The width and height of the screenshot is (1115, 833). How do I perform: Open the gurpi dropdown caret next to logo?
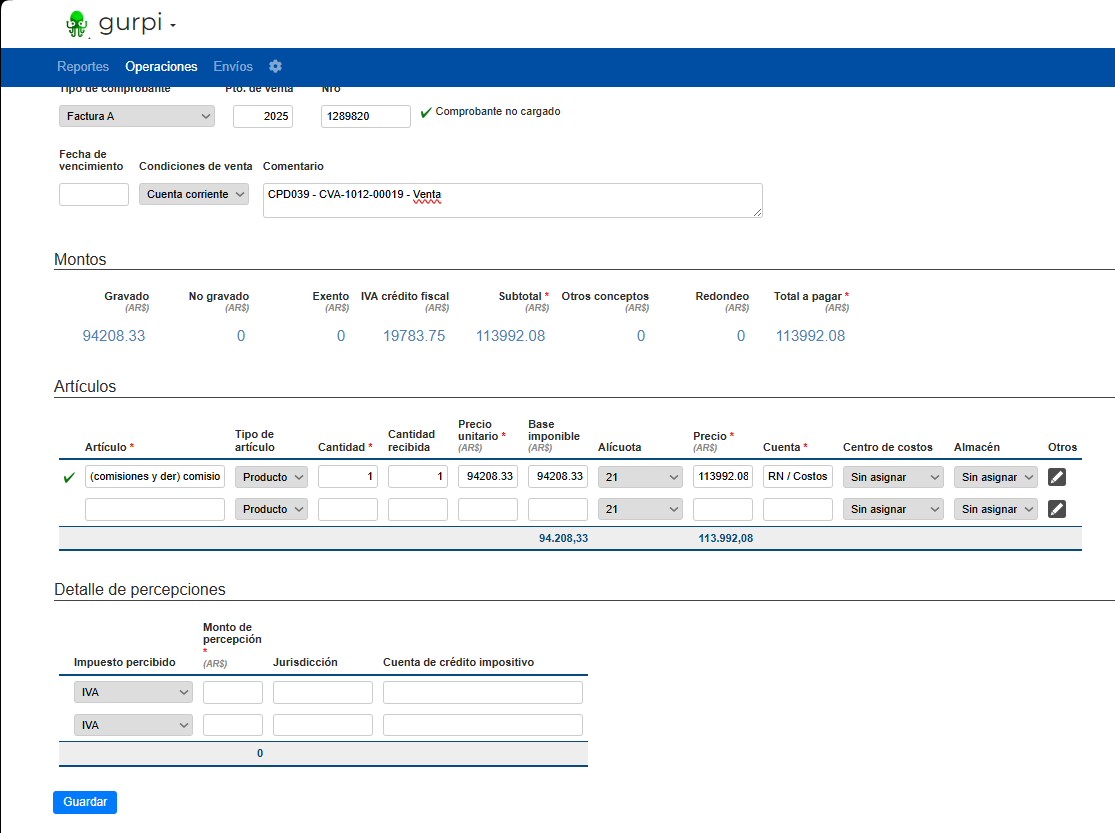coord(173,26)
